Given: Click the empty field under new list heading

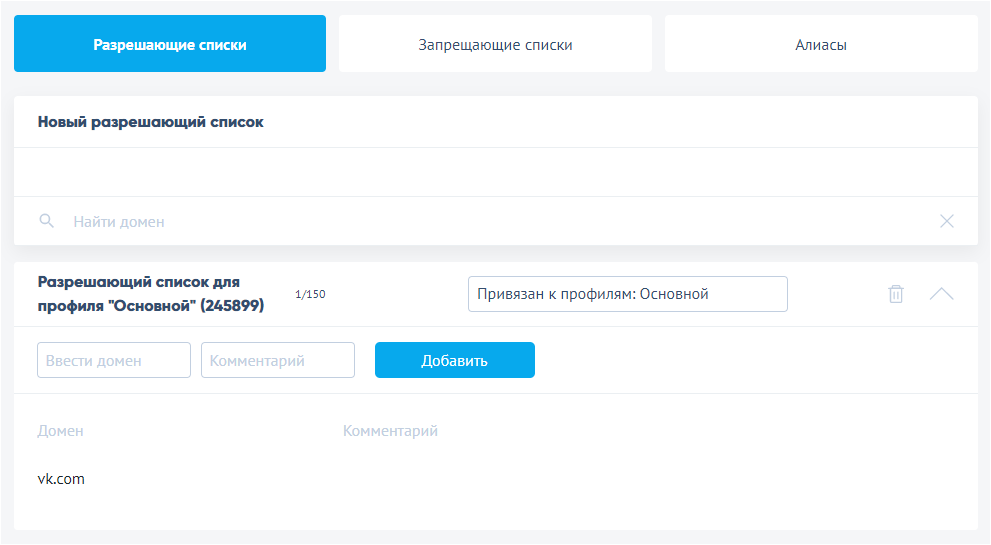Looking at the screenshot, I should click(x=495, y=172).
